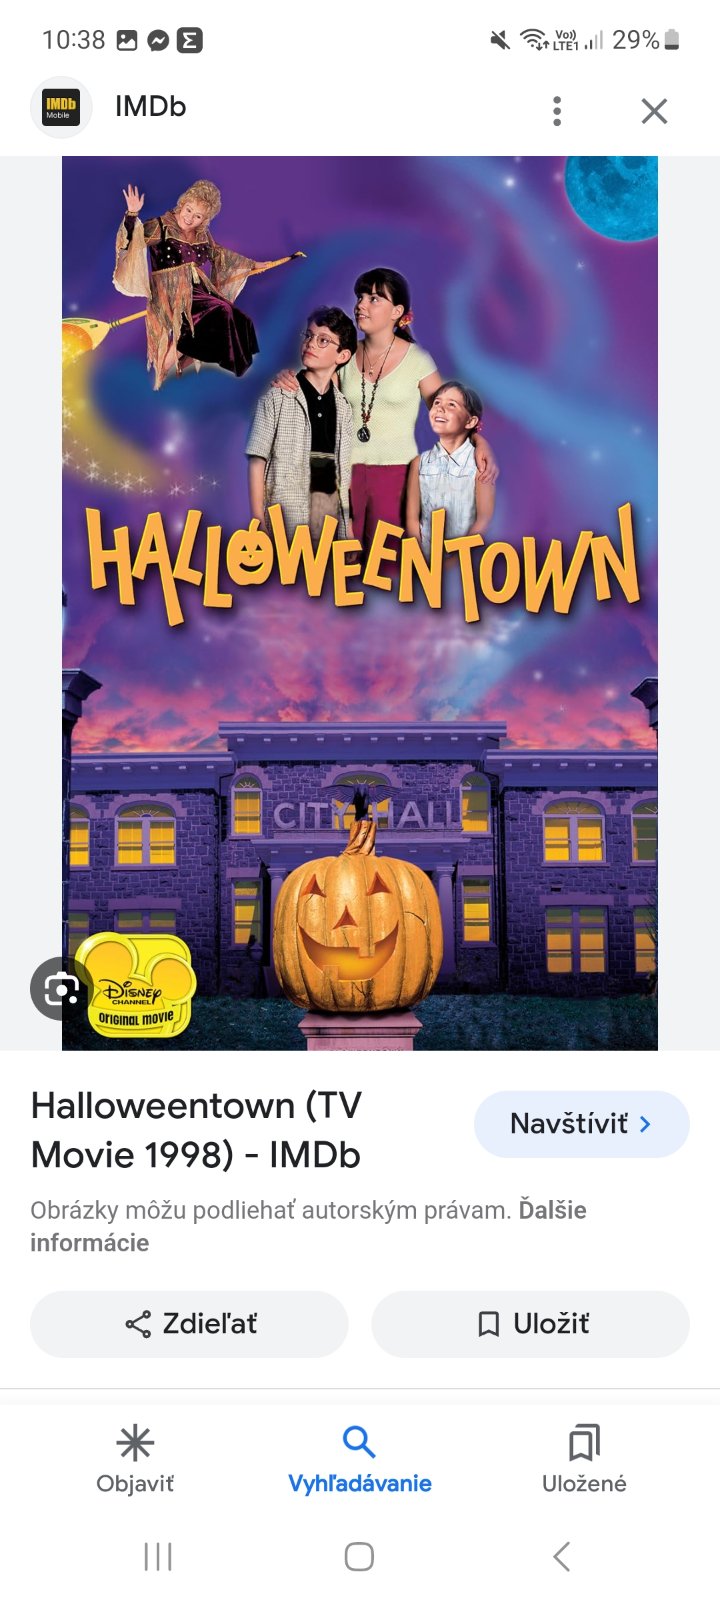The height and width of the screenshot is (1600, 720).
Task: Close the image preview with X
Action: [654, 110]
